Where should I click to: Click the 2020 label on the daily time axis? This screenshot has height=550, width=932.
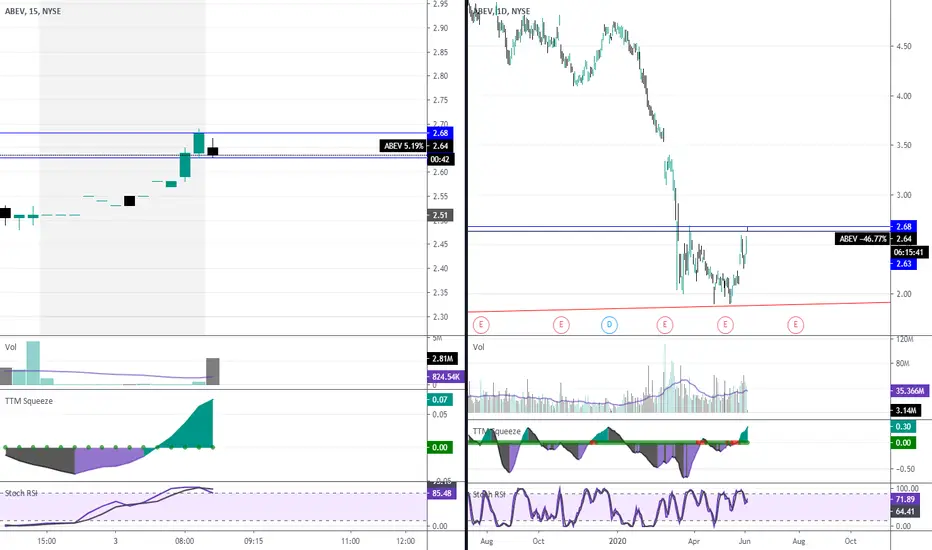(618, 541)
